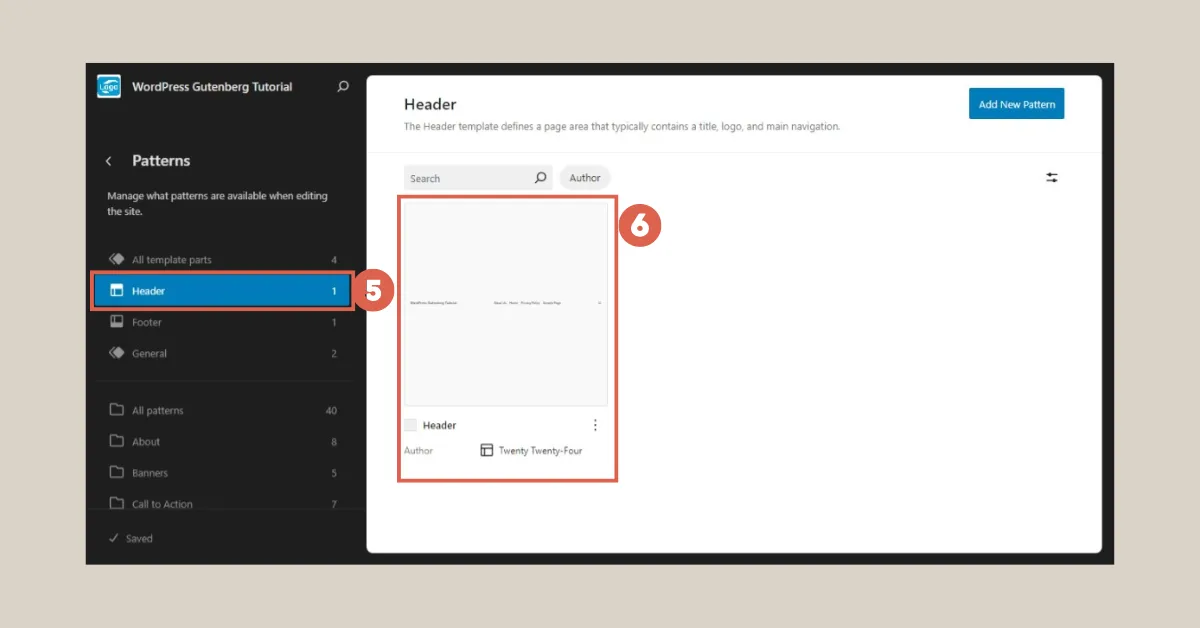Open the All patterns folder
This screenshot has height=628, width=1200.
click(158, 411)
